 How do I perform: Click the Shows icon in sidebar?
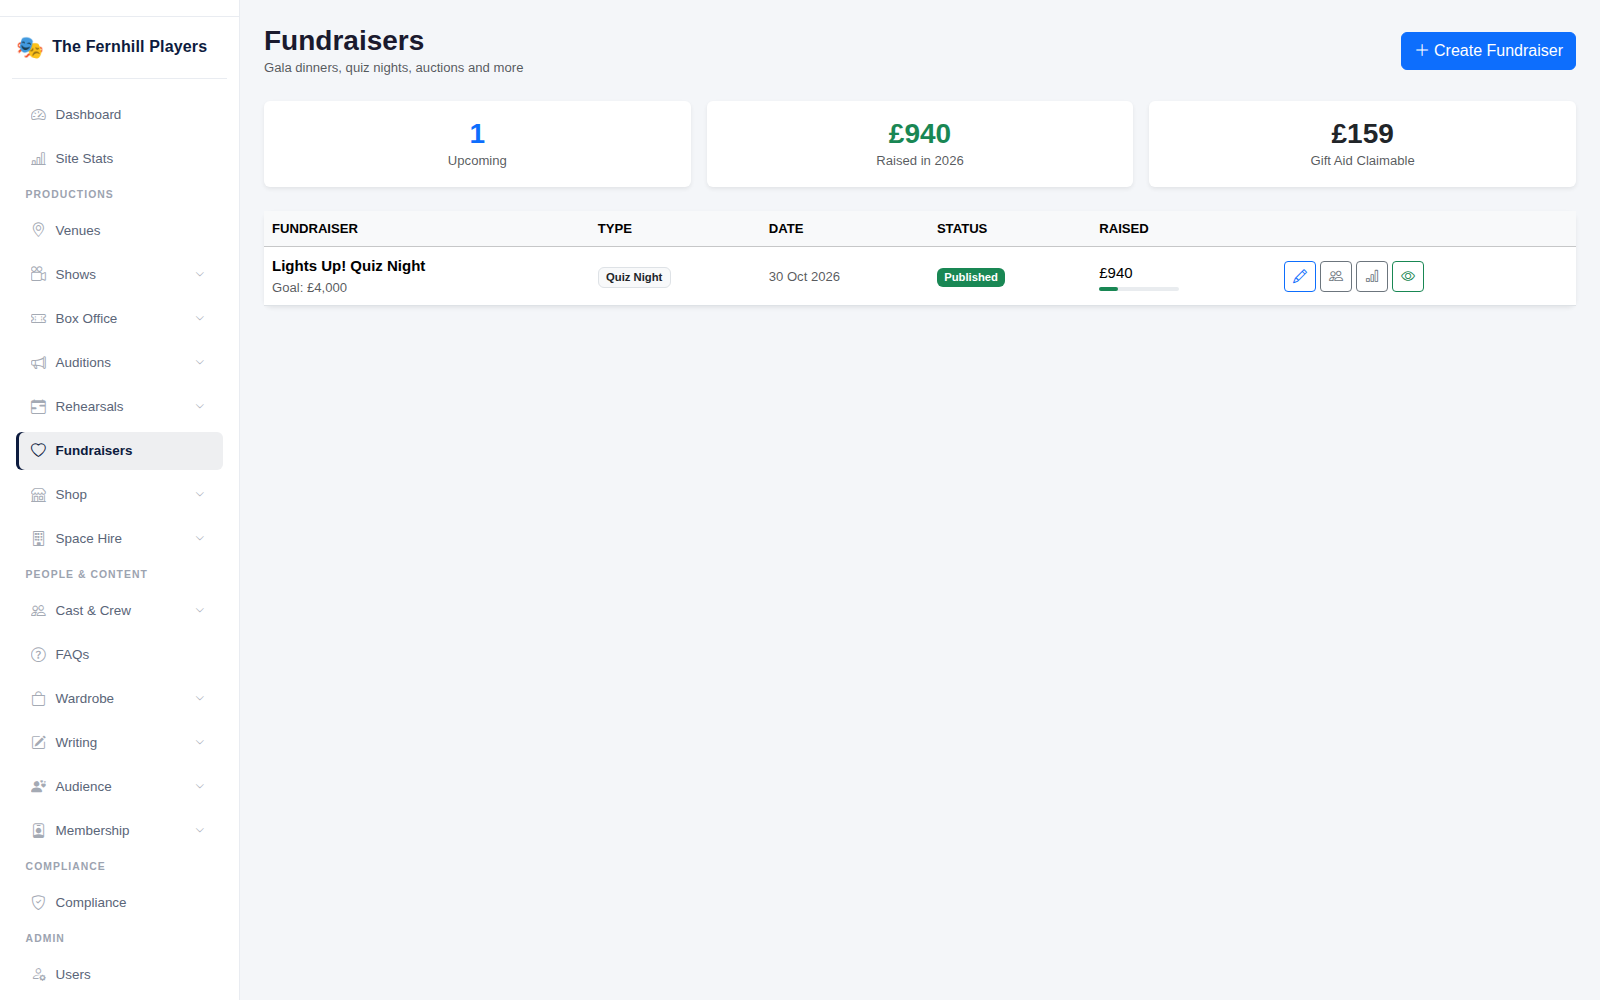pyautogui.click(x=38, y=274)
